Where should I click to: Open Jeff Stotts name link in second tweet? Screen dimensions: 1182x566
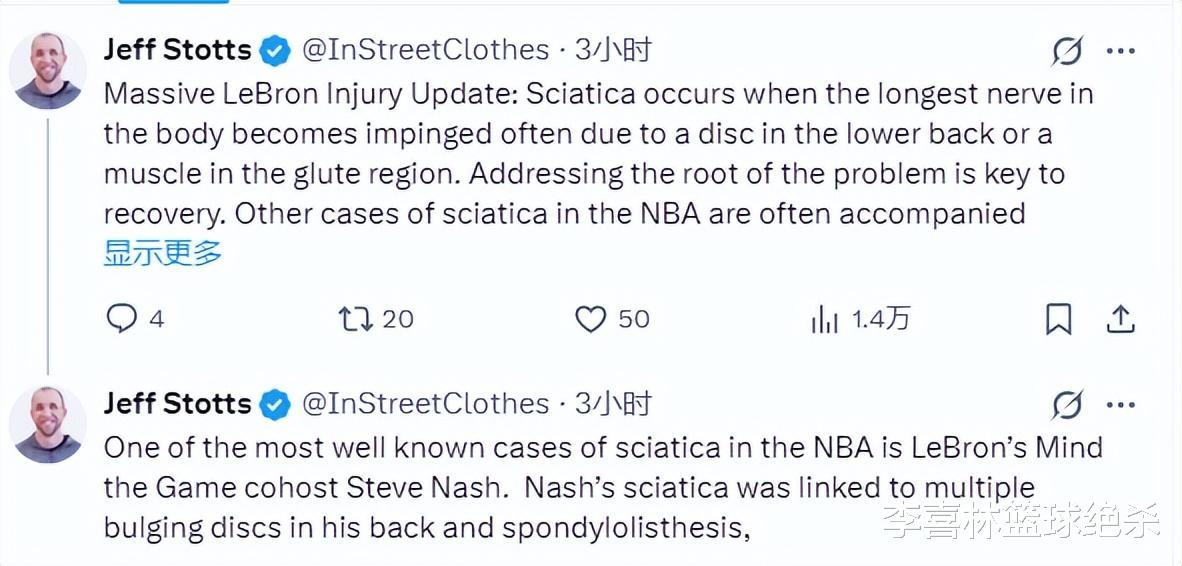pyautogui.click(x=177, y=403)
